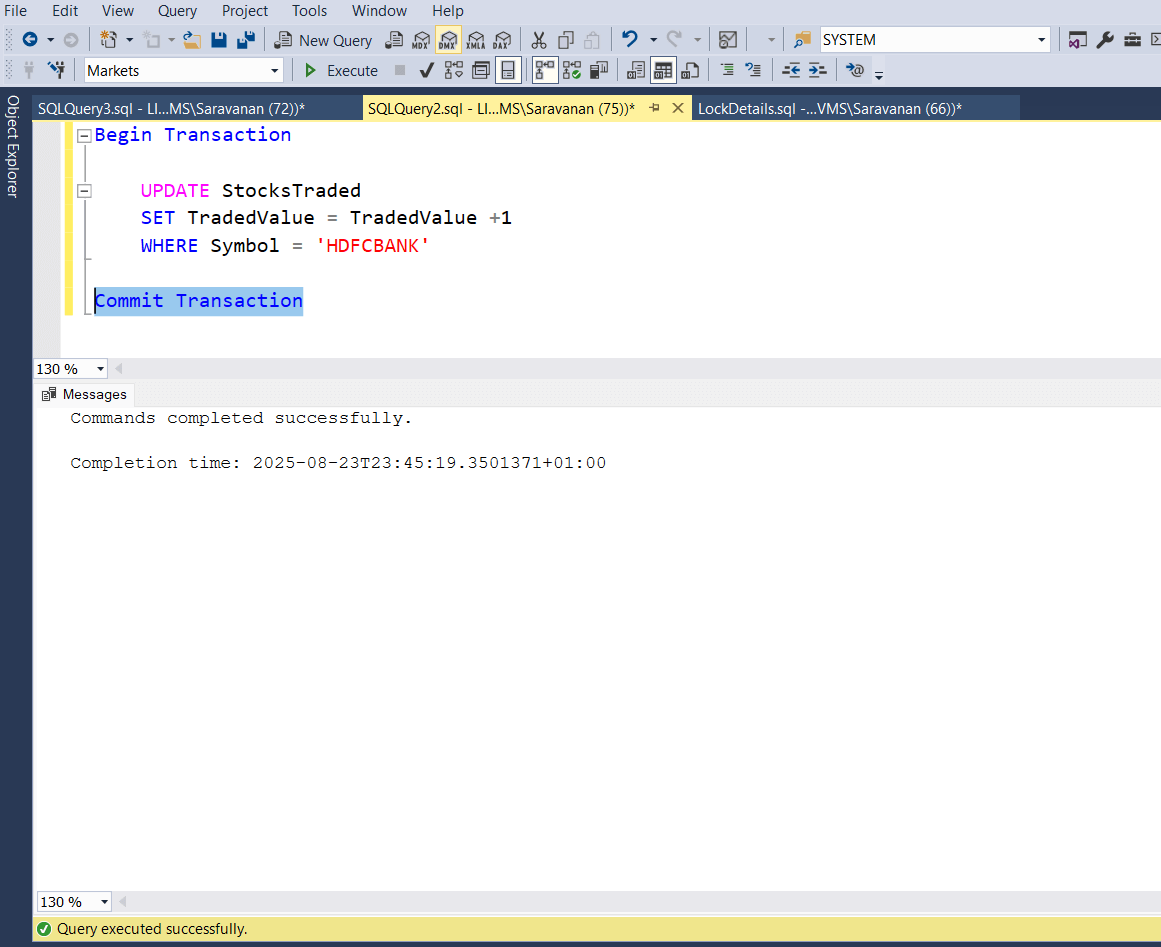
Task: Expand the Undo history dropdown arrow
Action: [653, 40]
